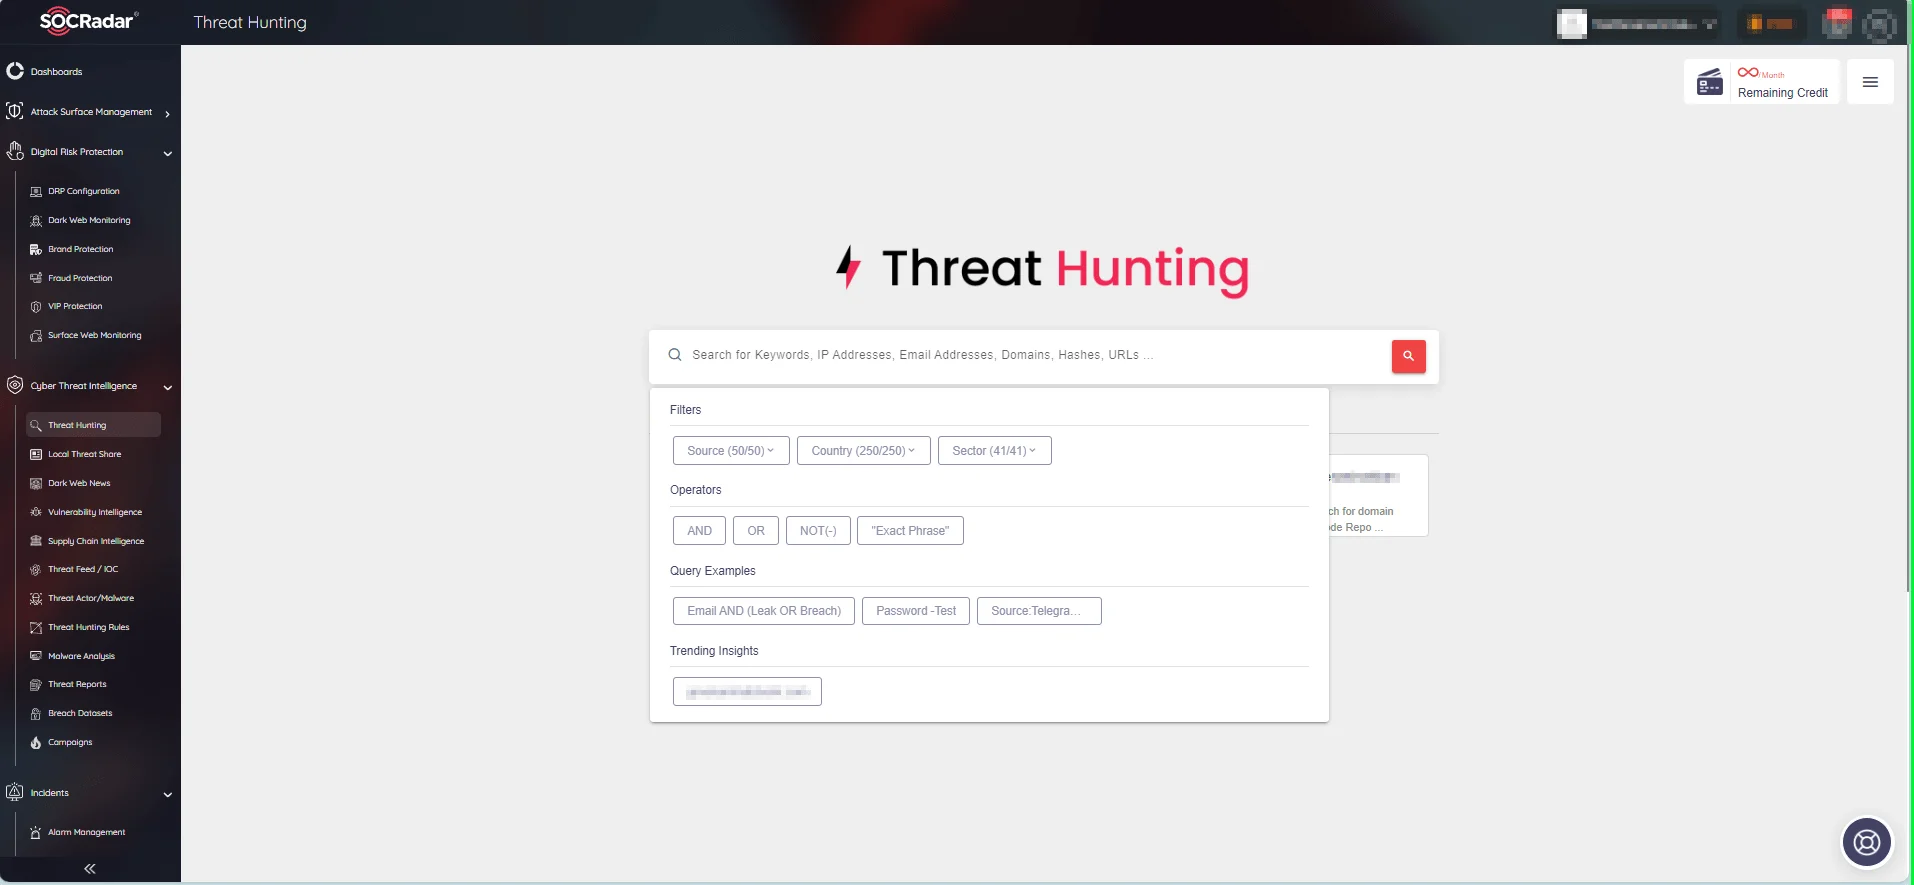This screenshot has width=1914, height=885.
Task: Click the Campaigns flame icon
Action: (36, 743)
